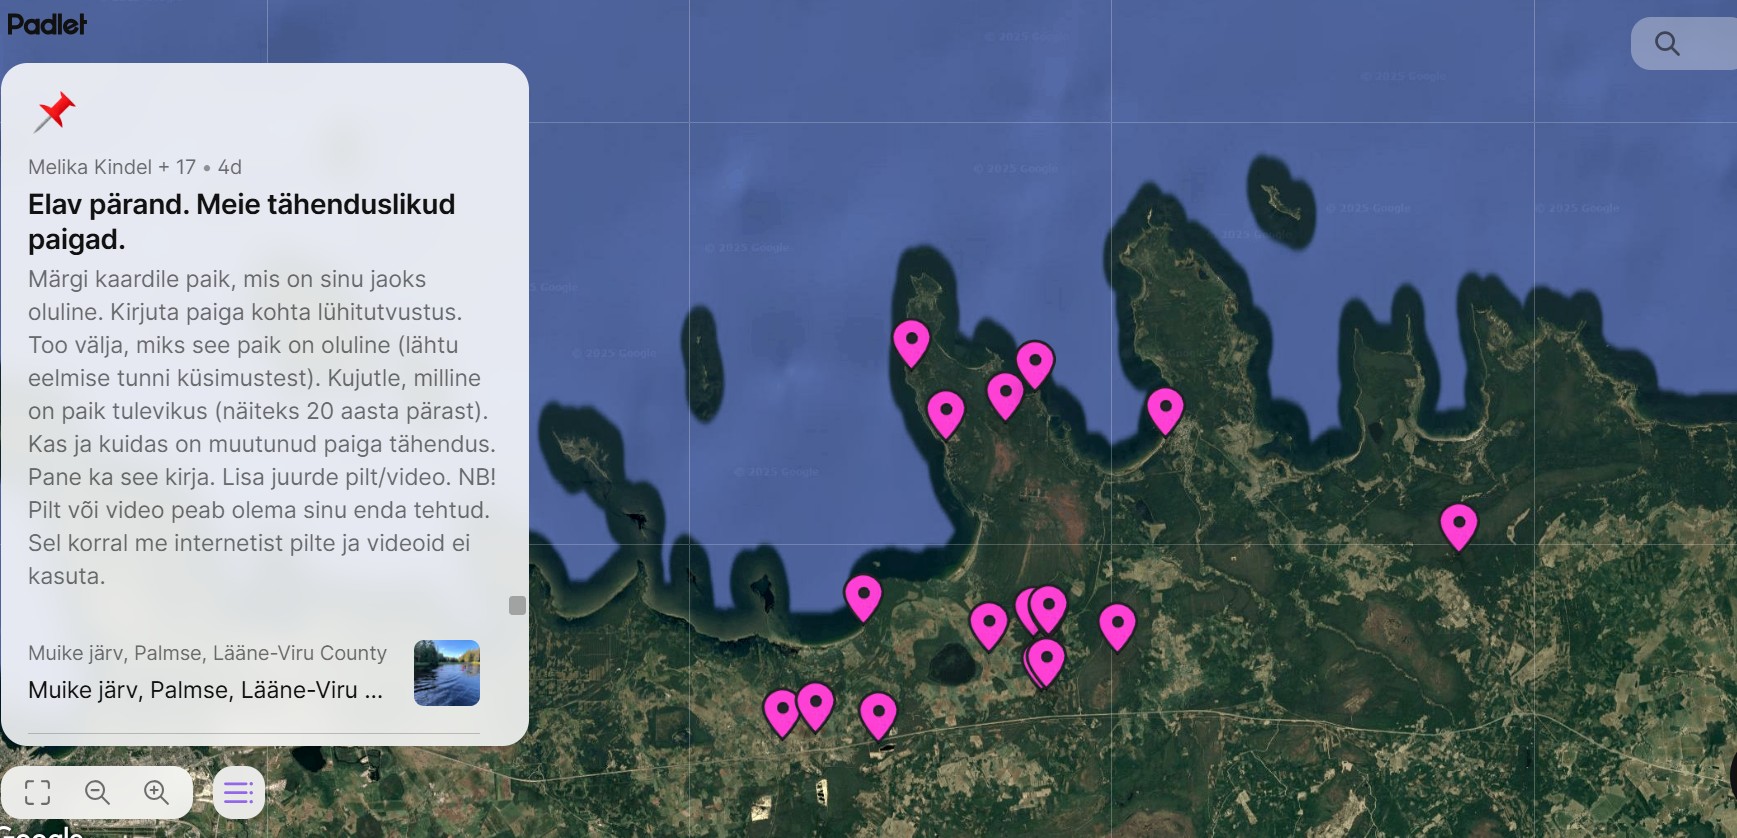Click the "+ 17" contributors count
Viewport: 1737px width, 838px height.
click(x=177, y=167)
